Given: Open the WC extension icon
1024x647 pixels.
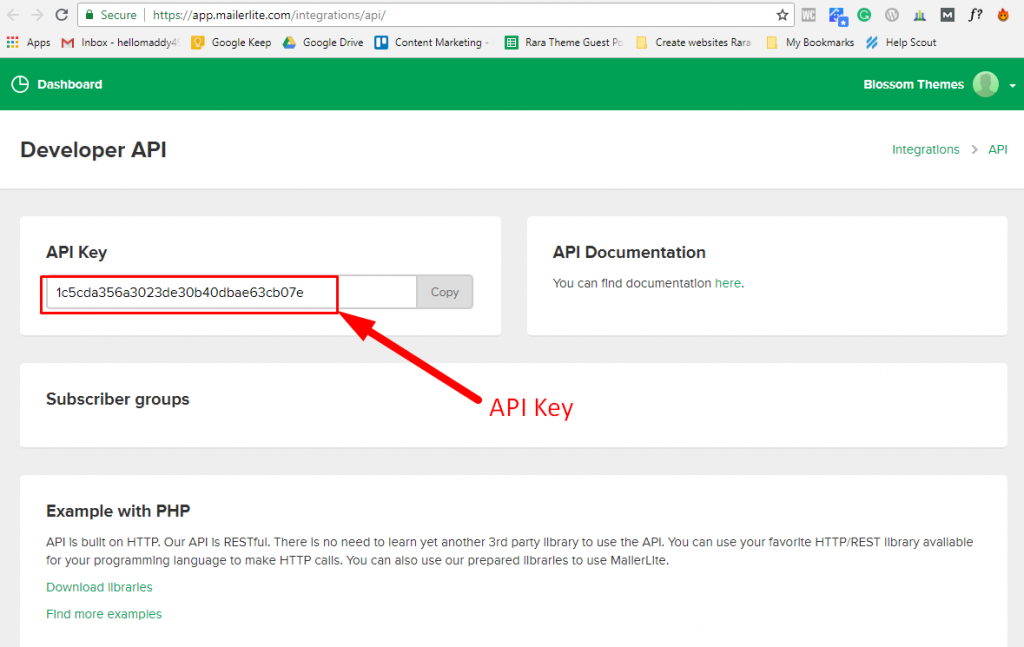Looking at the screenshot, I should (x=808, y=14).
